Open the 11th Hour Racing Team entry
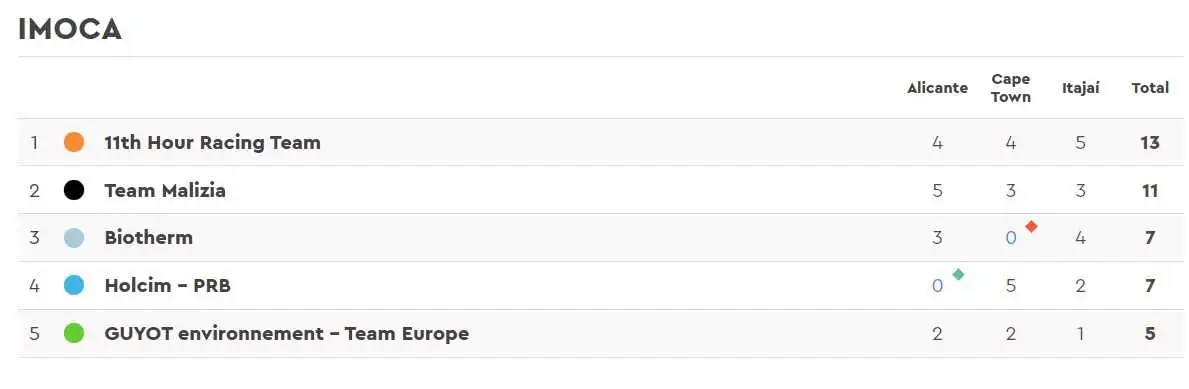Screen dimensions: 1189x389 pos(212,142)
